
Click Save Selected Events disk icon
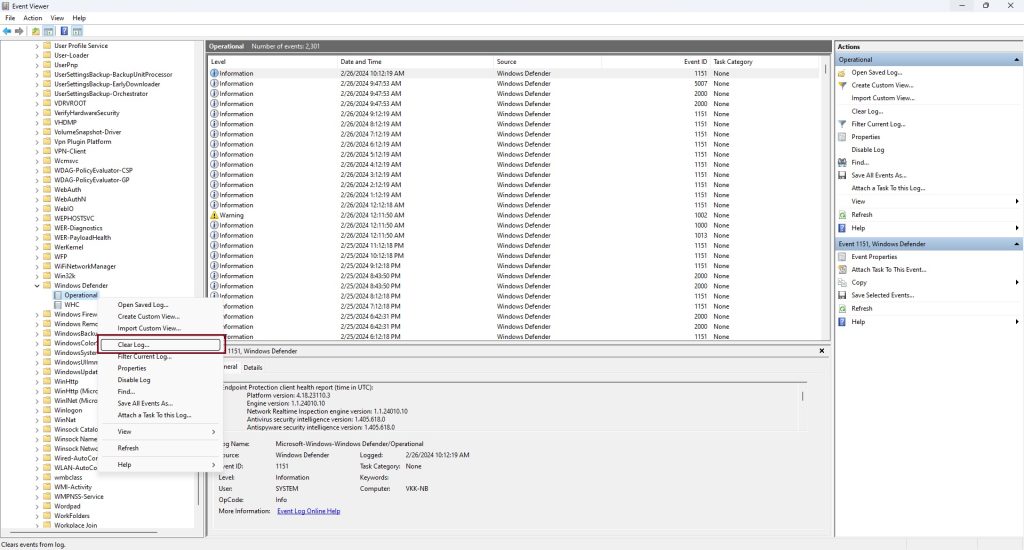tap(842, 295)
